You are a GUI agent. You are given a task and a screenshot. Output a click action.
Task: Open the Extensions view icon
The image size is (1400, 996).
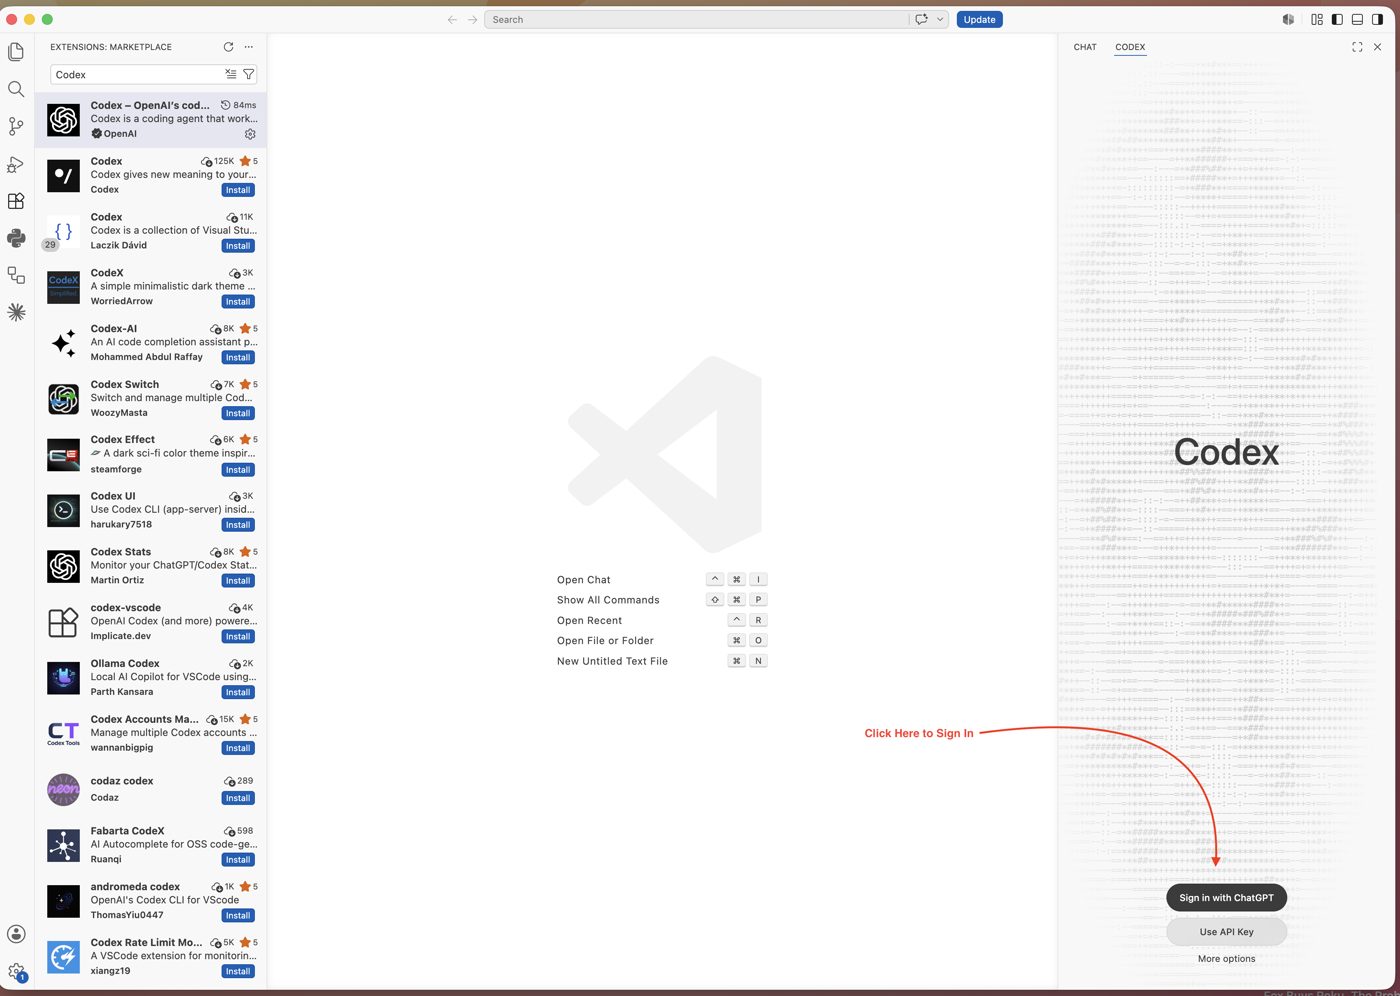point(16,201)
